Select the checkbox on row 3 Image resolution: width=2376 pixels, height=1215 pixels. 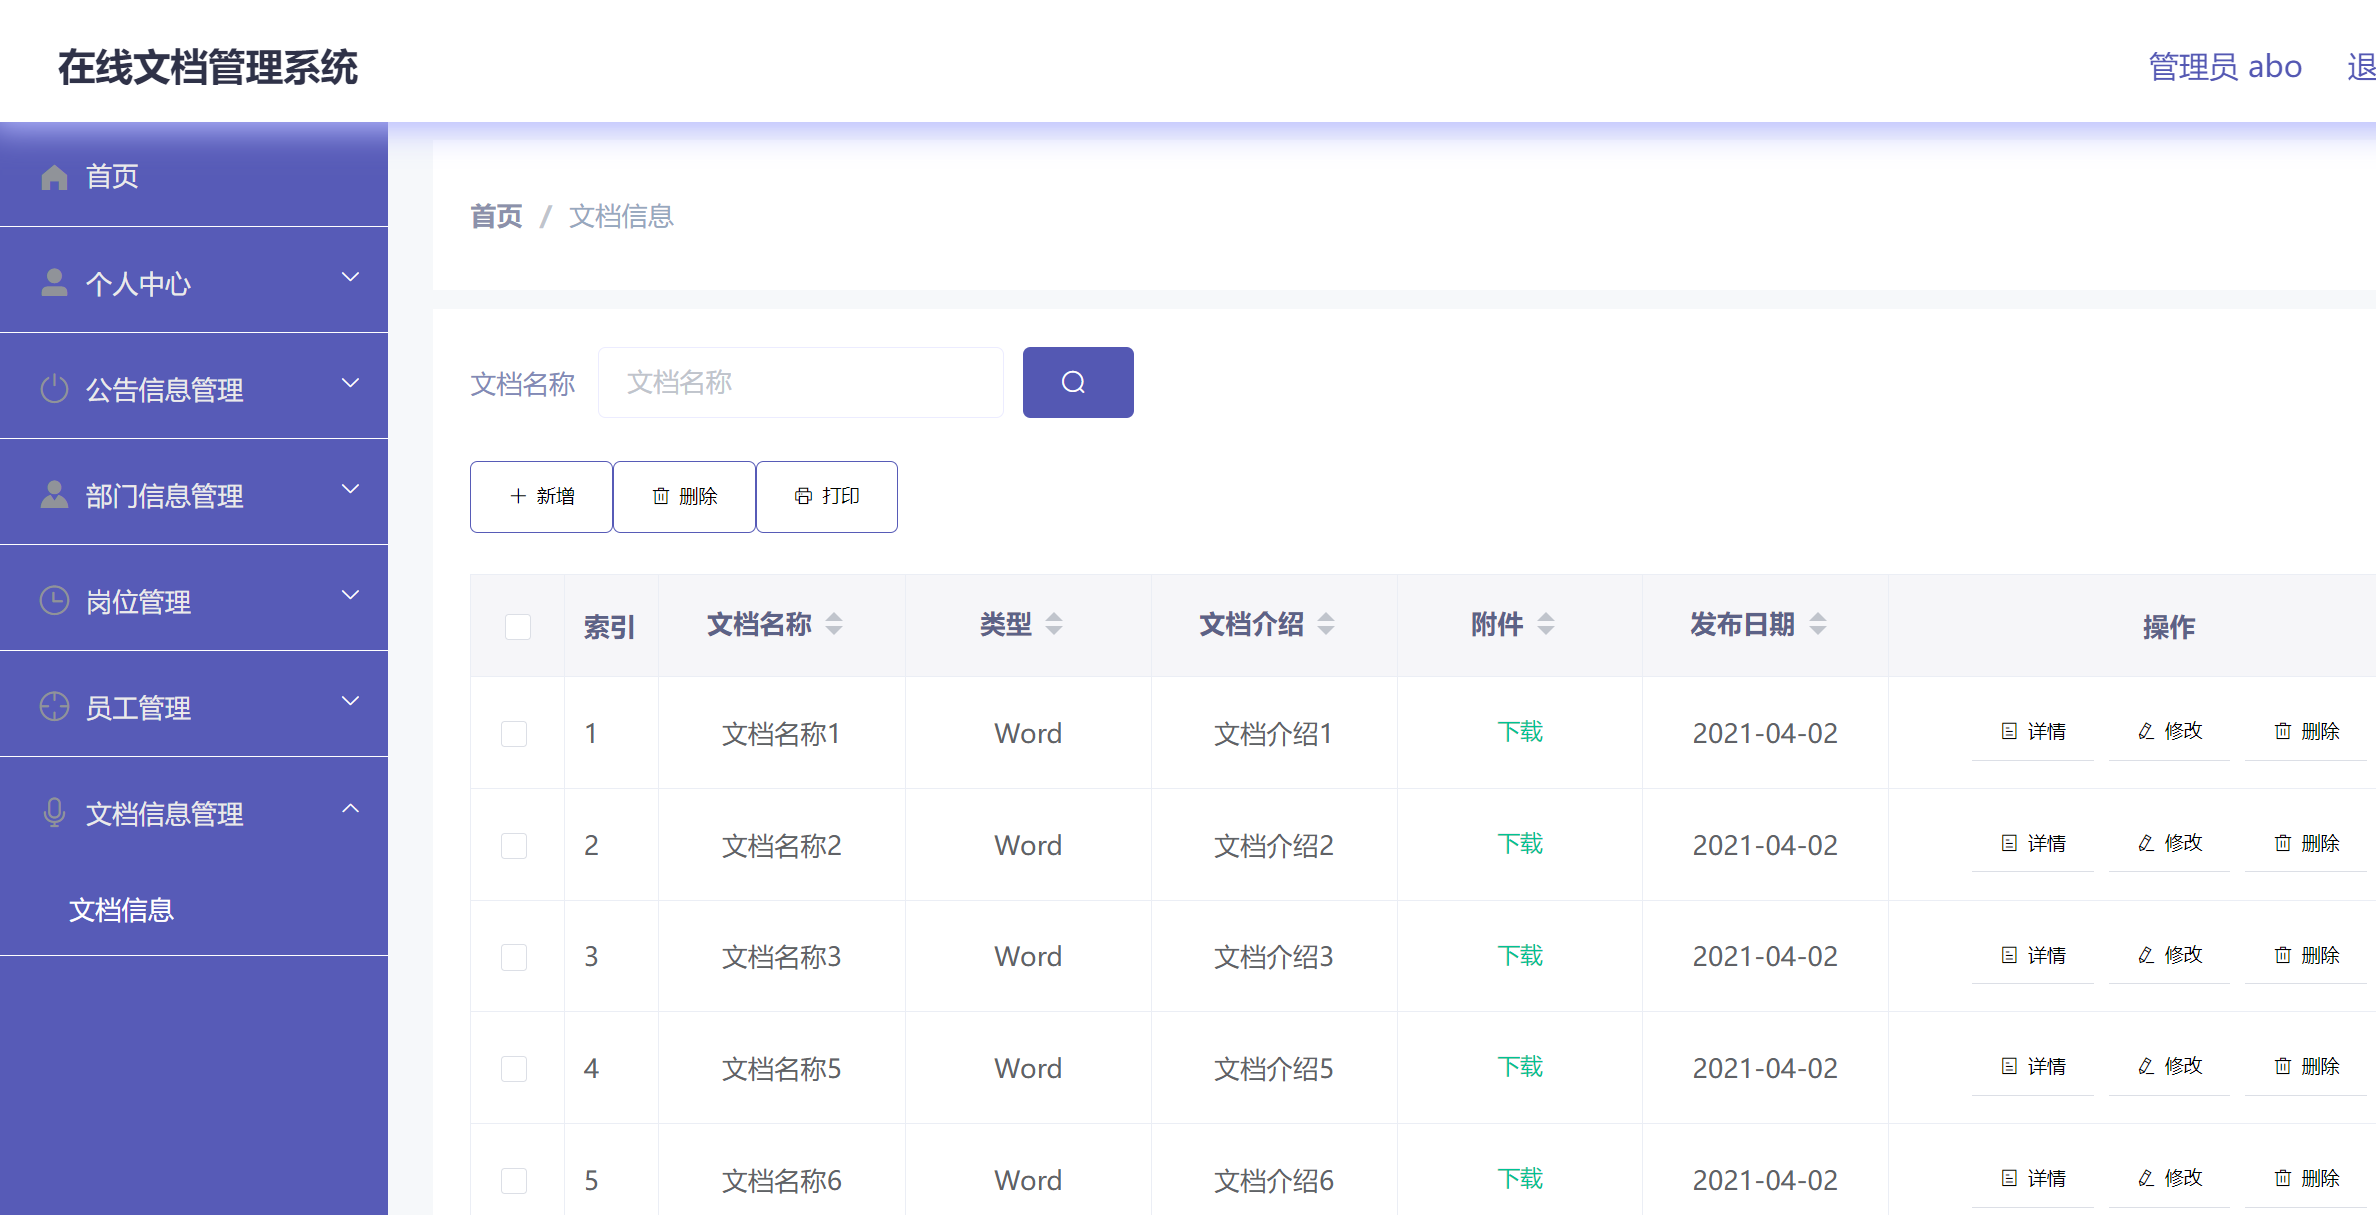(x=514, y=957)
